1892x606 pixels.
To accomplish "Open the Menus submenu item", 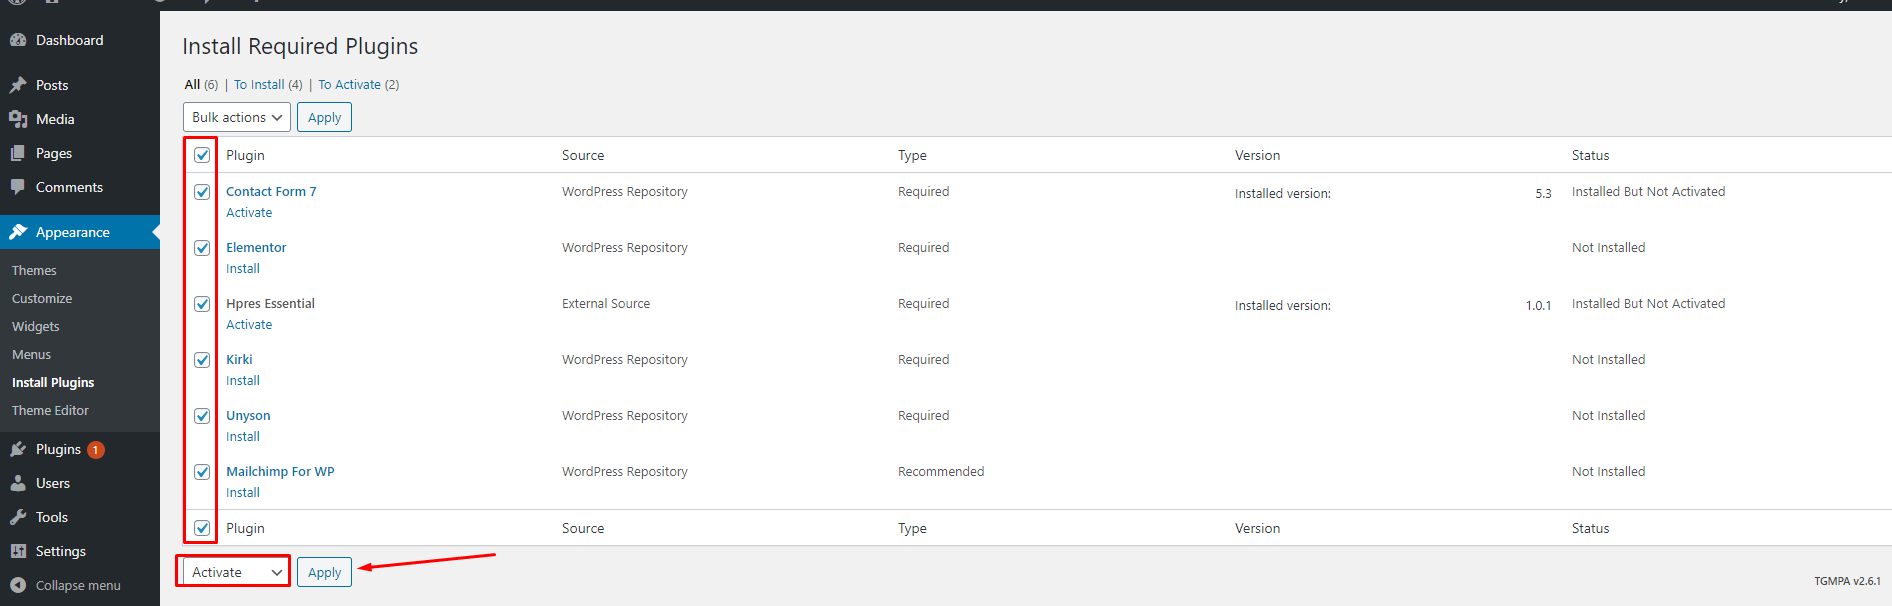I will coord(31,355).
